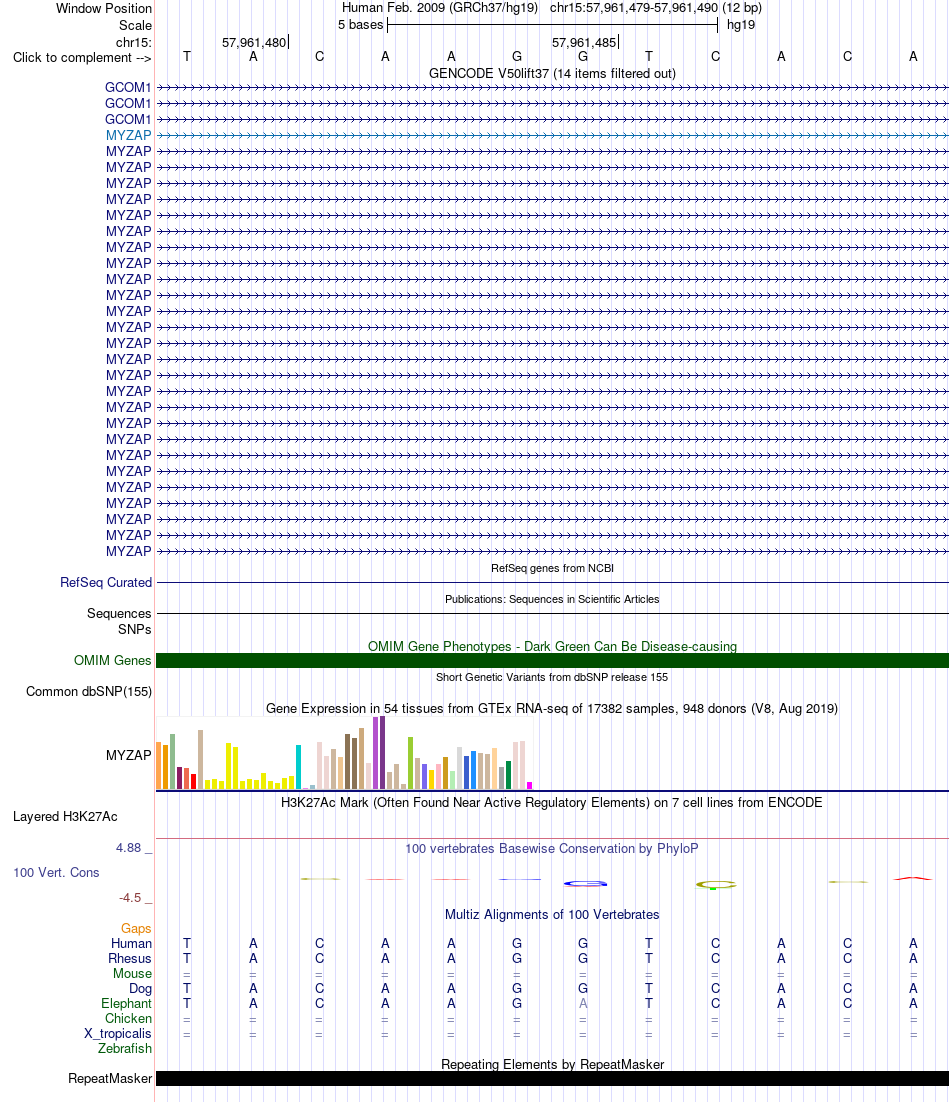Click the 'RefSeq Curated' track label
This screenshot has width=950, height=1102.
click(x=106, y=583)
